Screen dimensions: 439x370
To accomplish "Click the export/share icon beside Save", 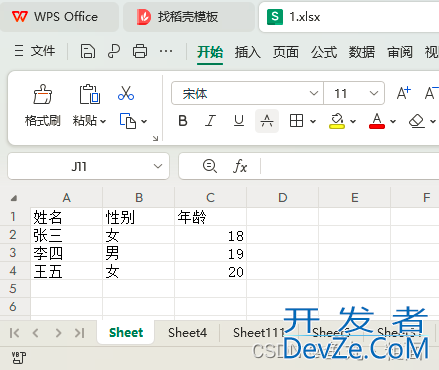I will (114, 51).
